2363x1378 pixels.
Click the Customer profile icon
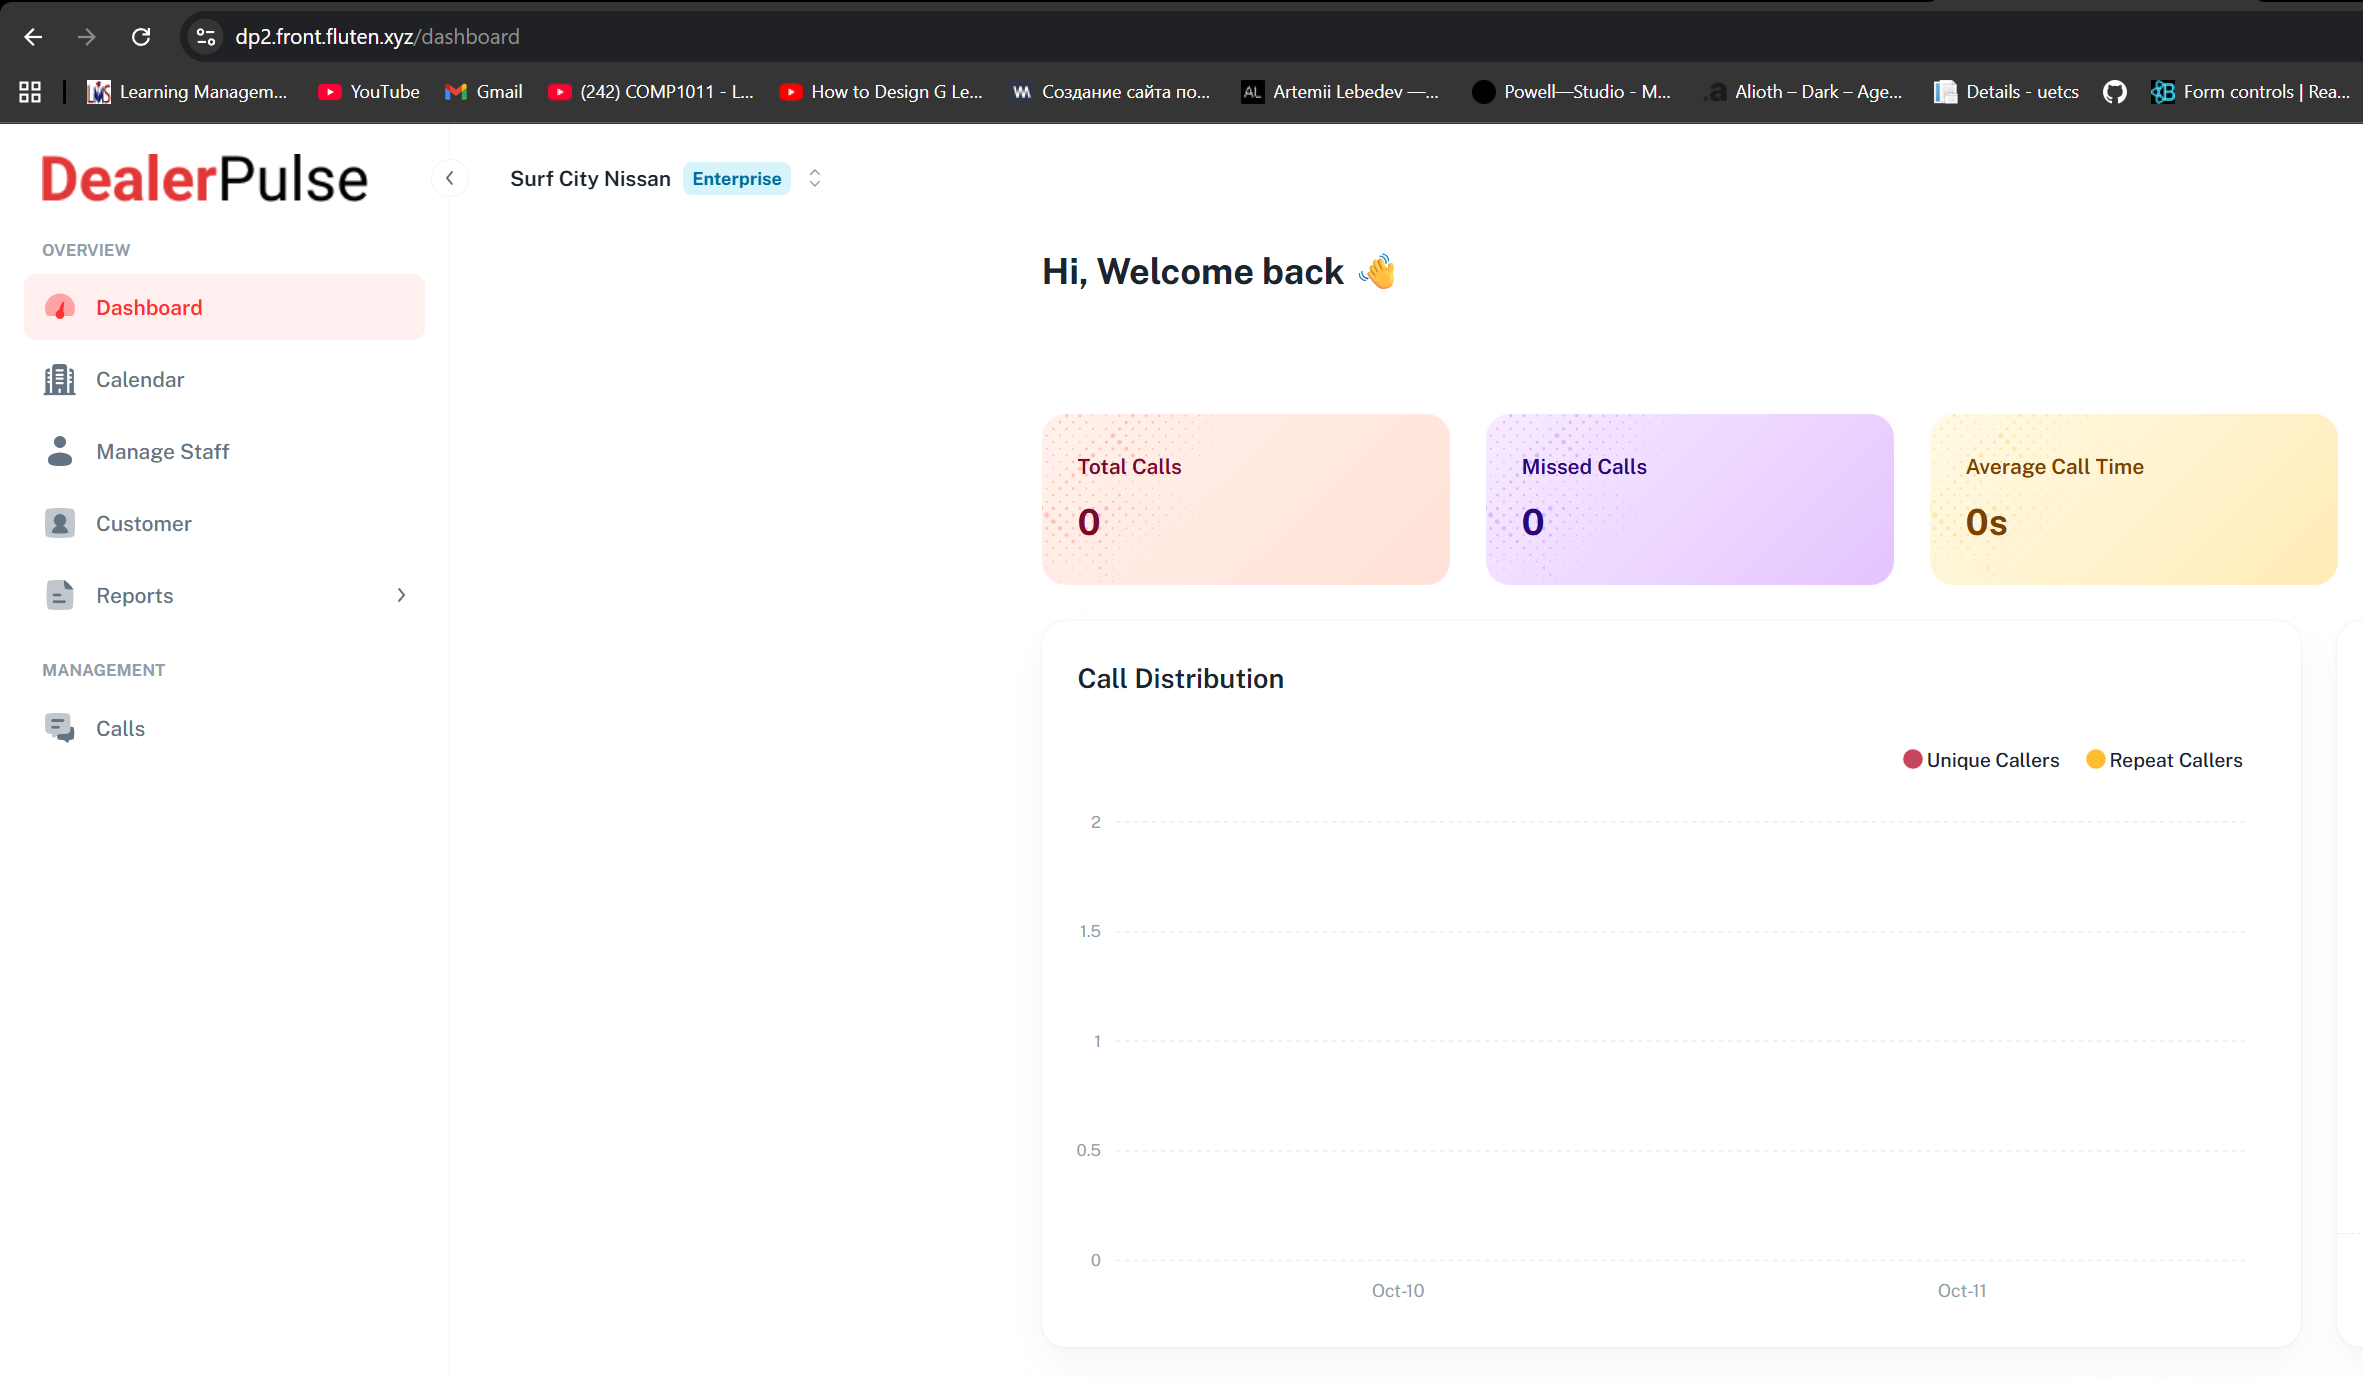point(60,523)
